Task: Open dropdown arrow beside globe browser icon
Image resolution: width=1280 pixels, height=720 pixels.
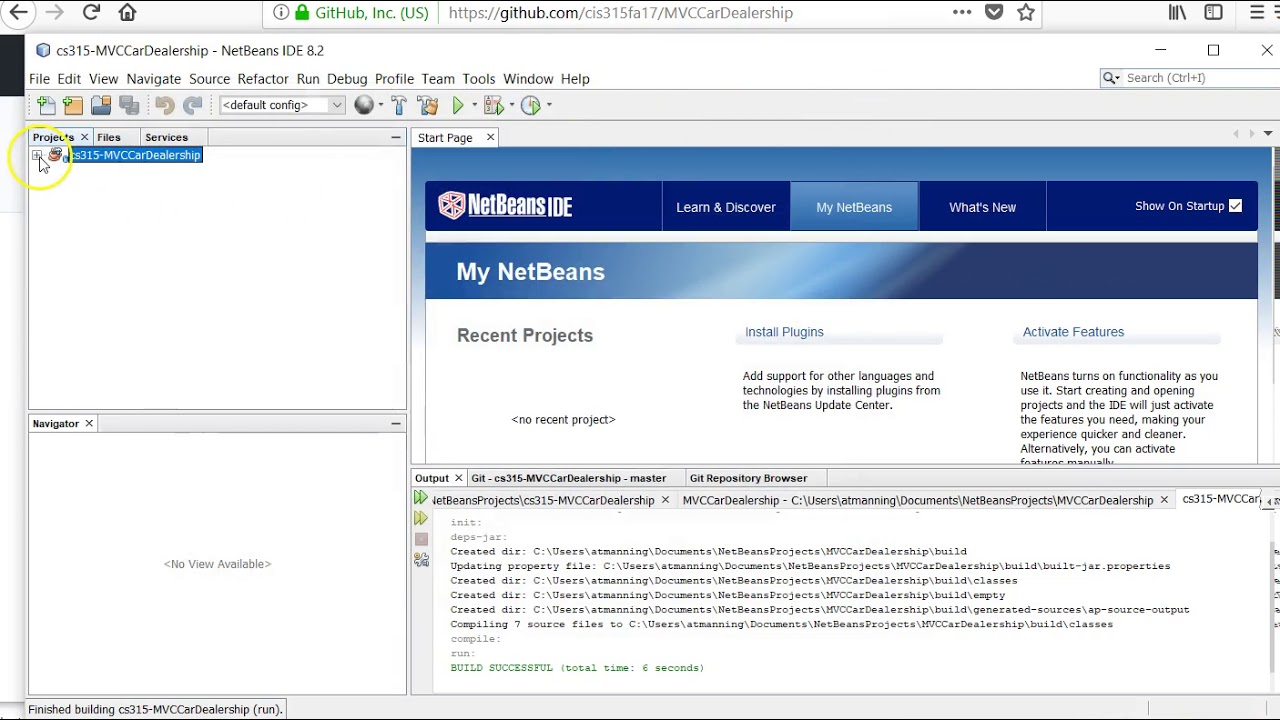Action: [380, 105]
